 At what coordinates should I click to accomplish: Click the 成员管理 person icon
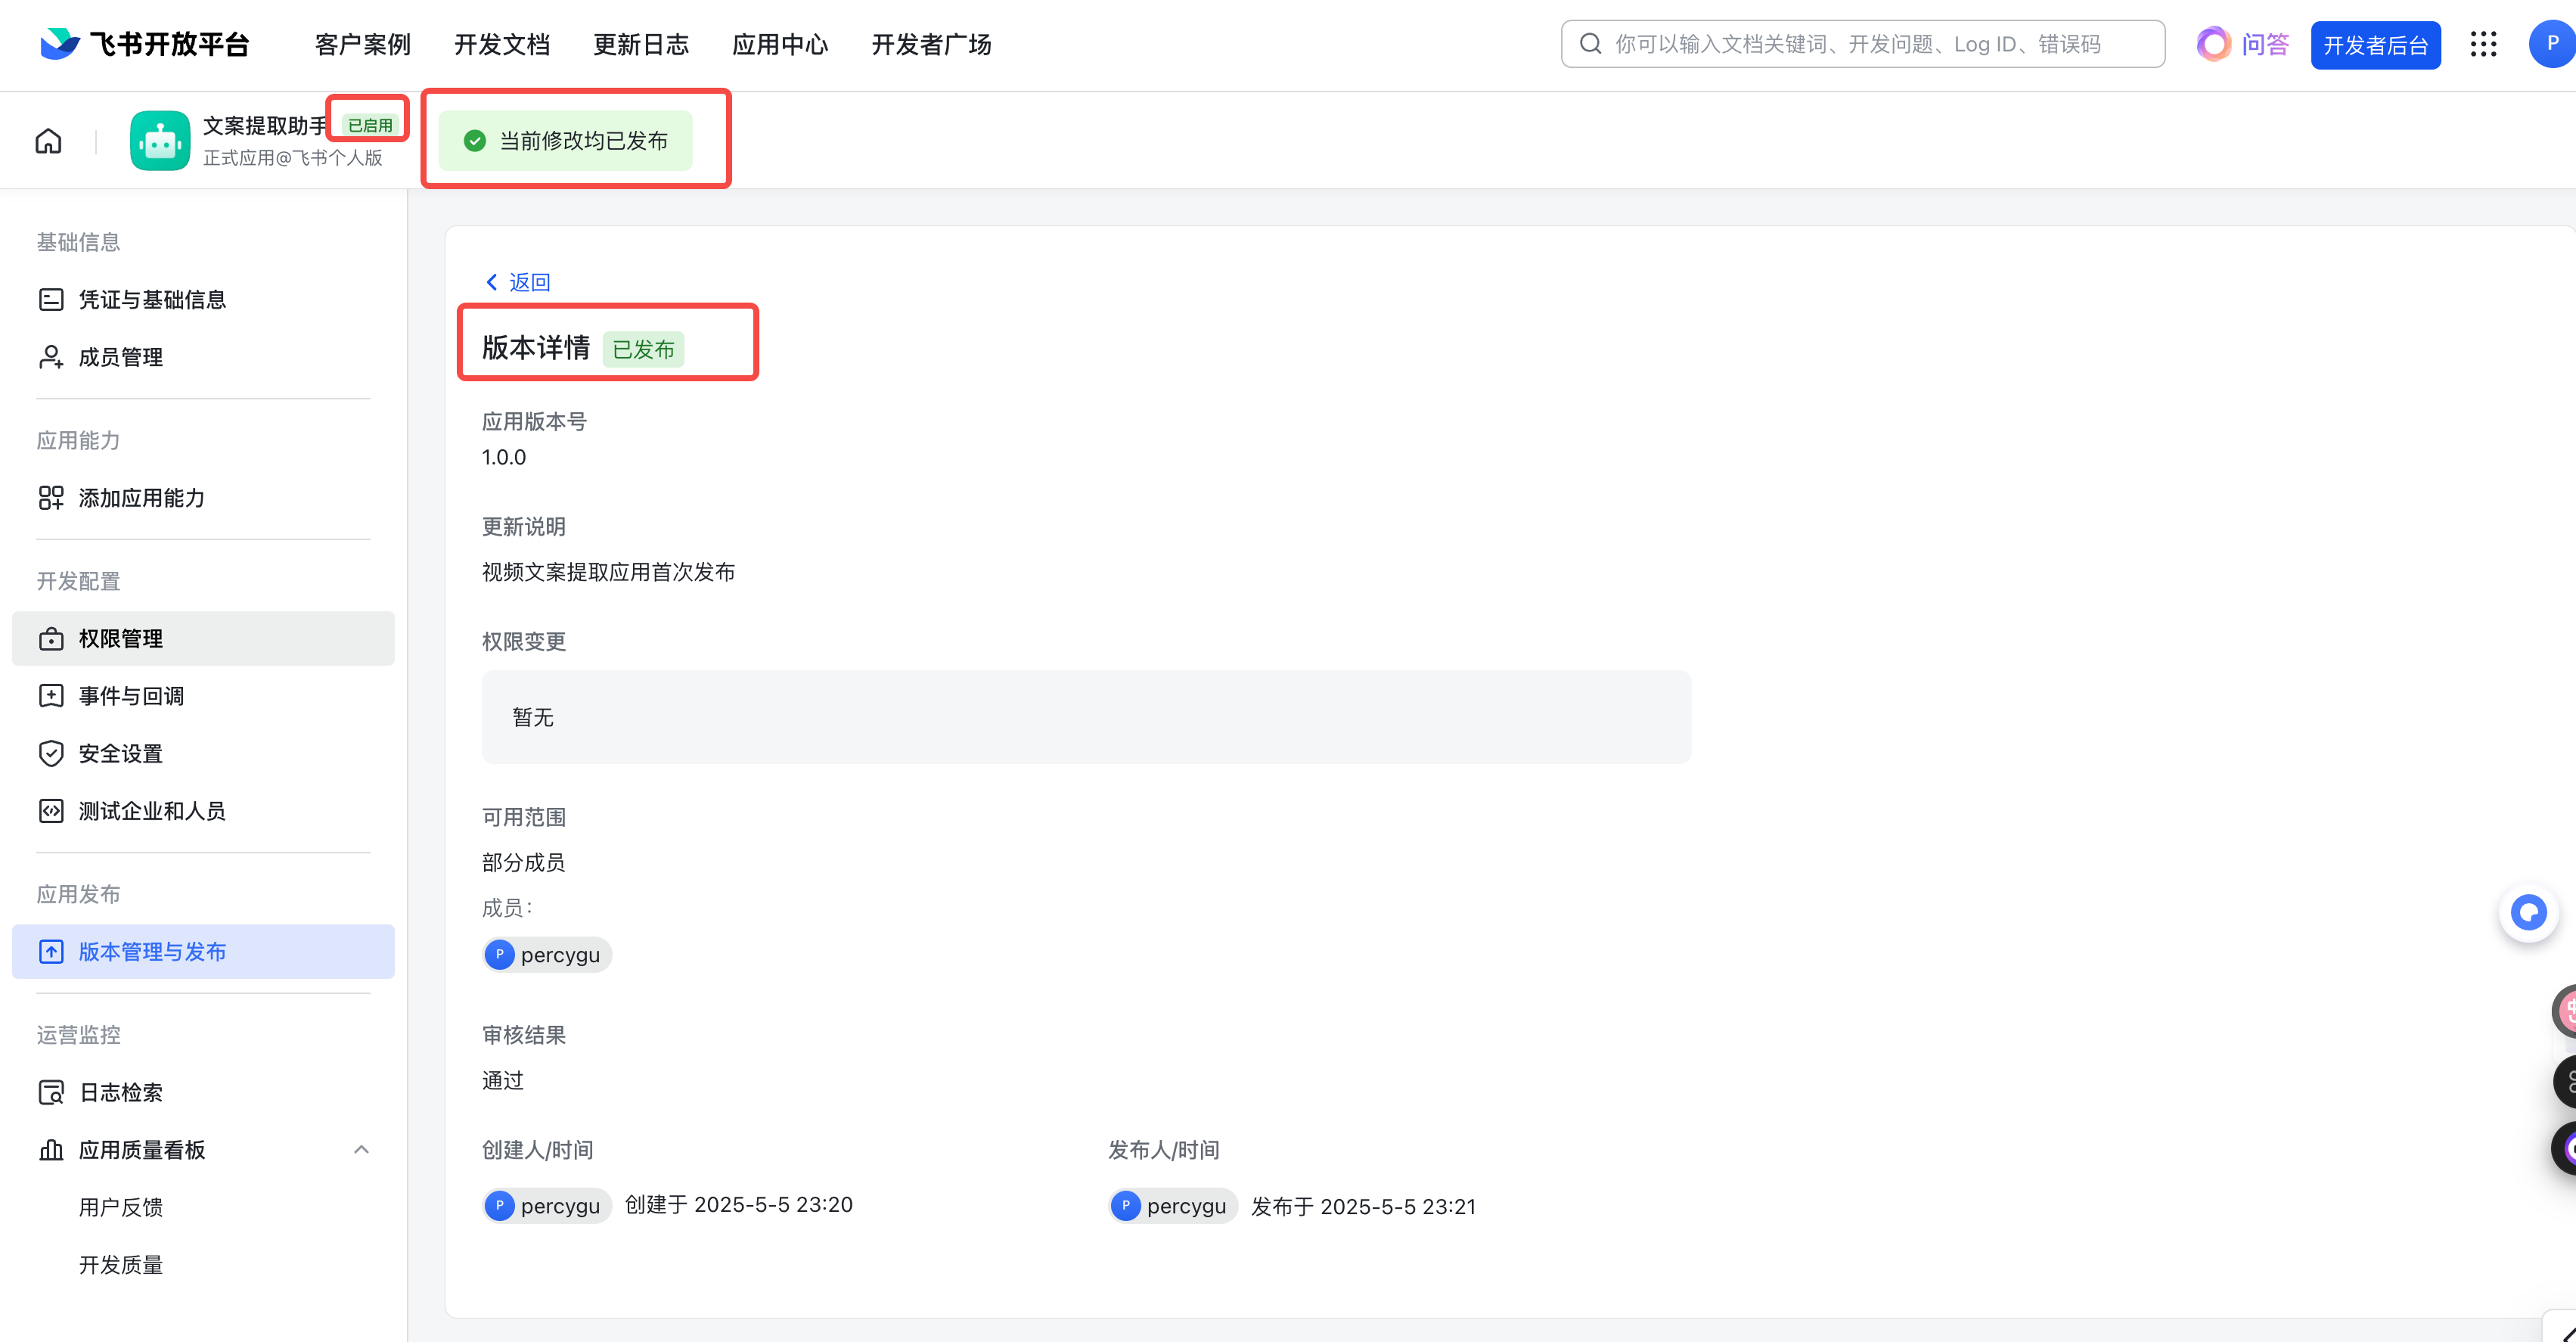(51, 357)
